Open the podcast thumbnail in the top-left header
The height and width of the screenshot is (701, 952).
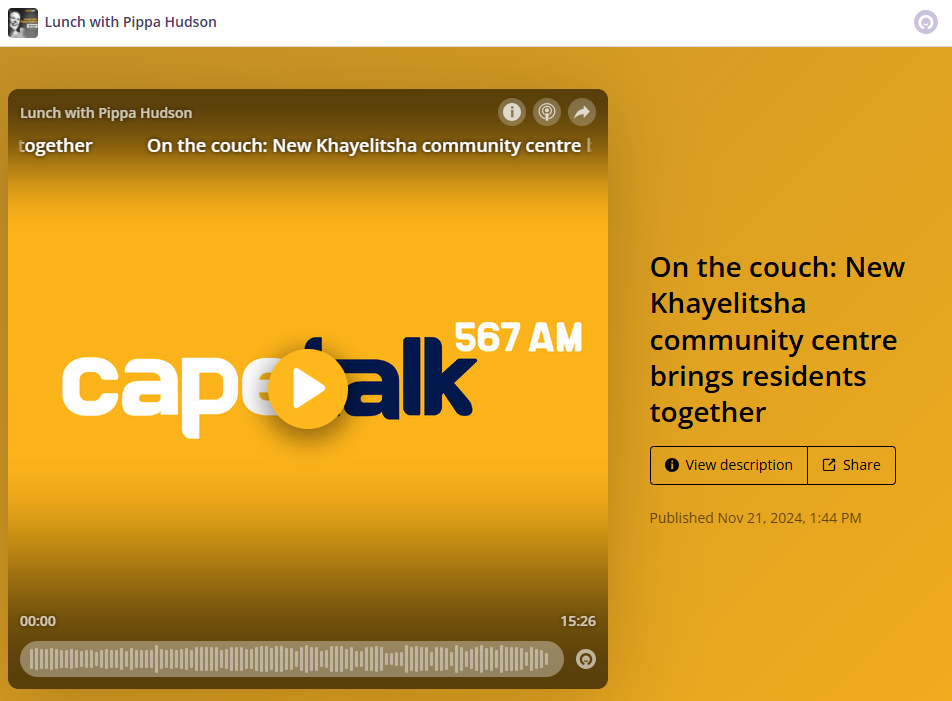23,22
